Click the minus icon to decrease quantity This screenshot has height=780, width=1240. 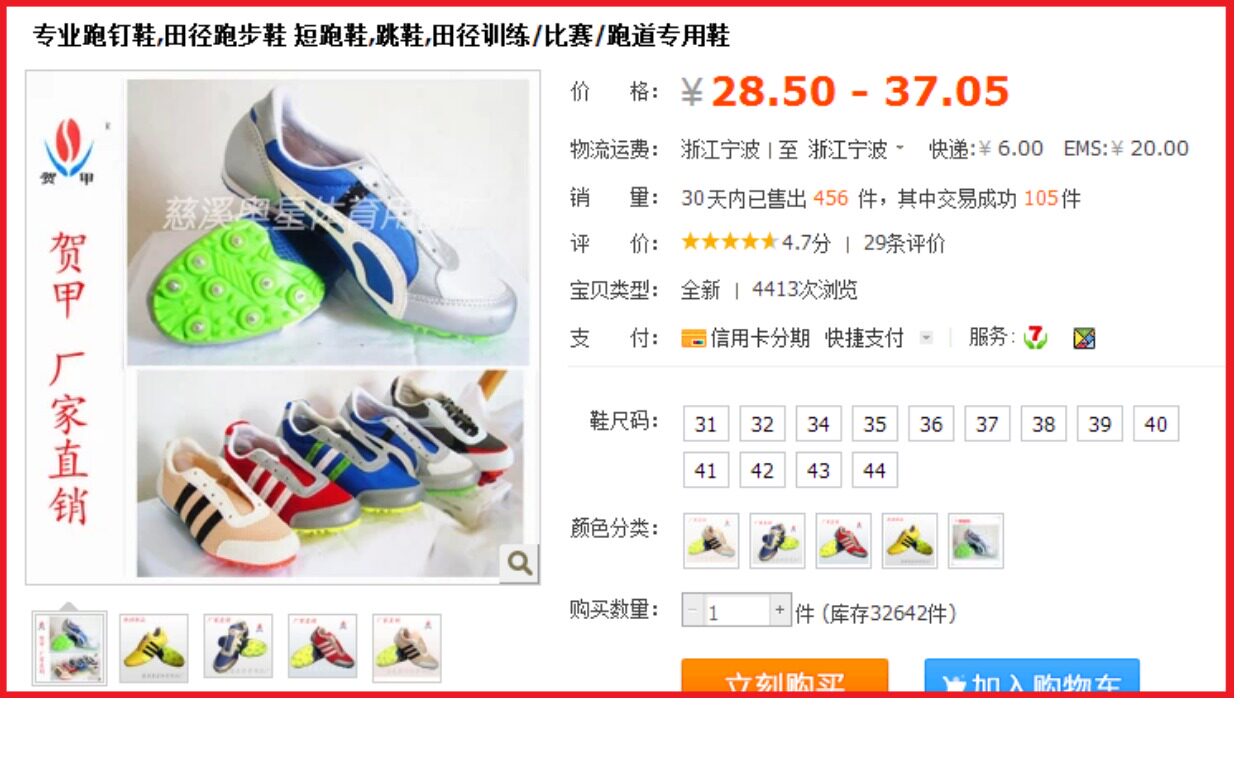pos(693,610)
